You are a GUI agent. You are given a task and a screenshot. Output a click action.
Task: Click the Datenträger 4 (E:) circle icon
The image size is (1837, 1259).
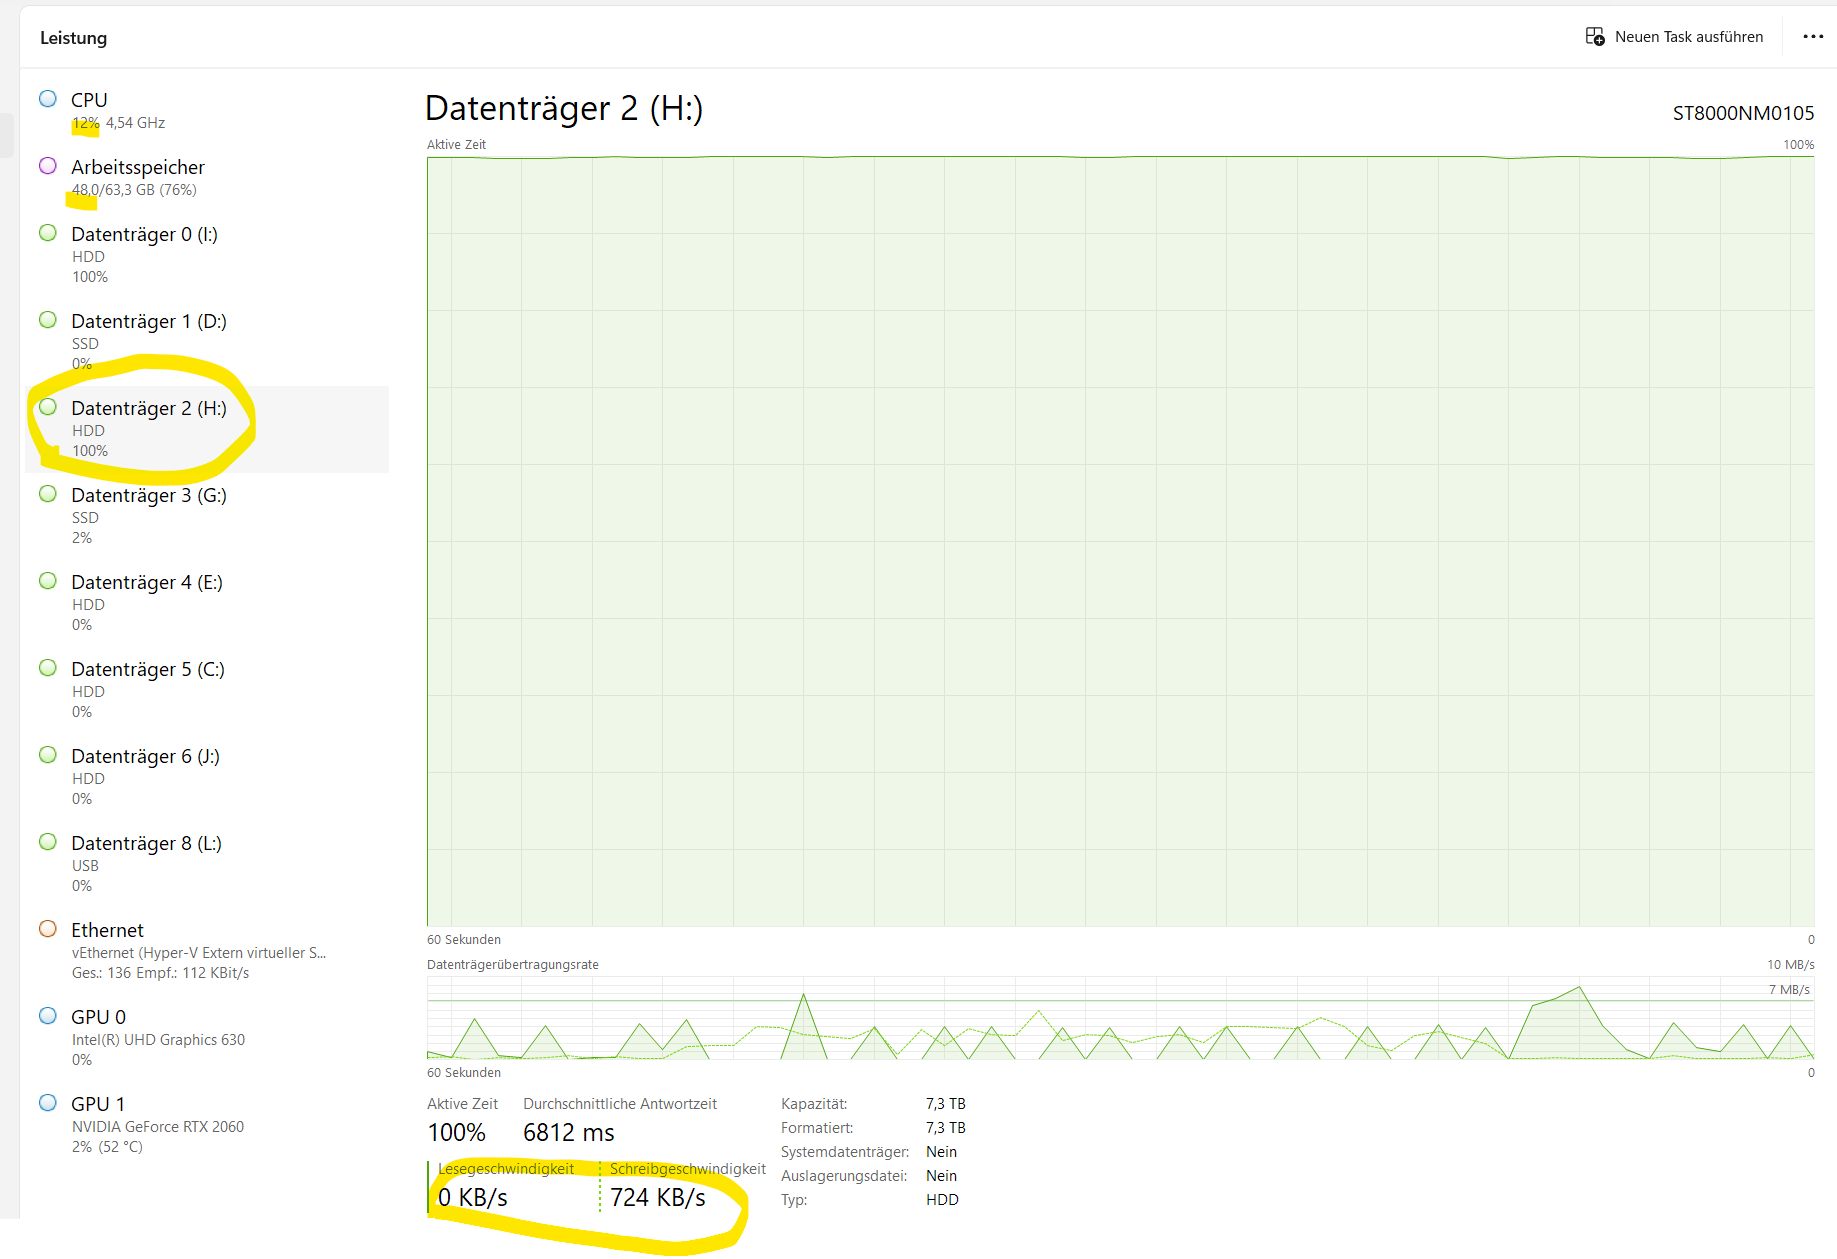point(48,581)
